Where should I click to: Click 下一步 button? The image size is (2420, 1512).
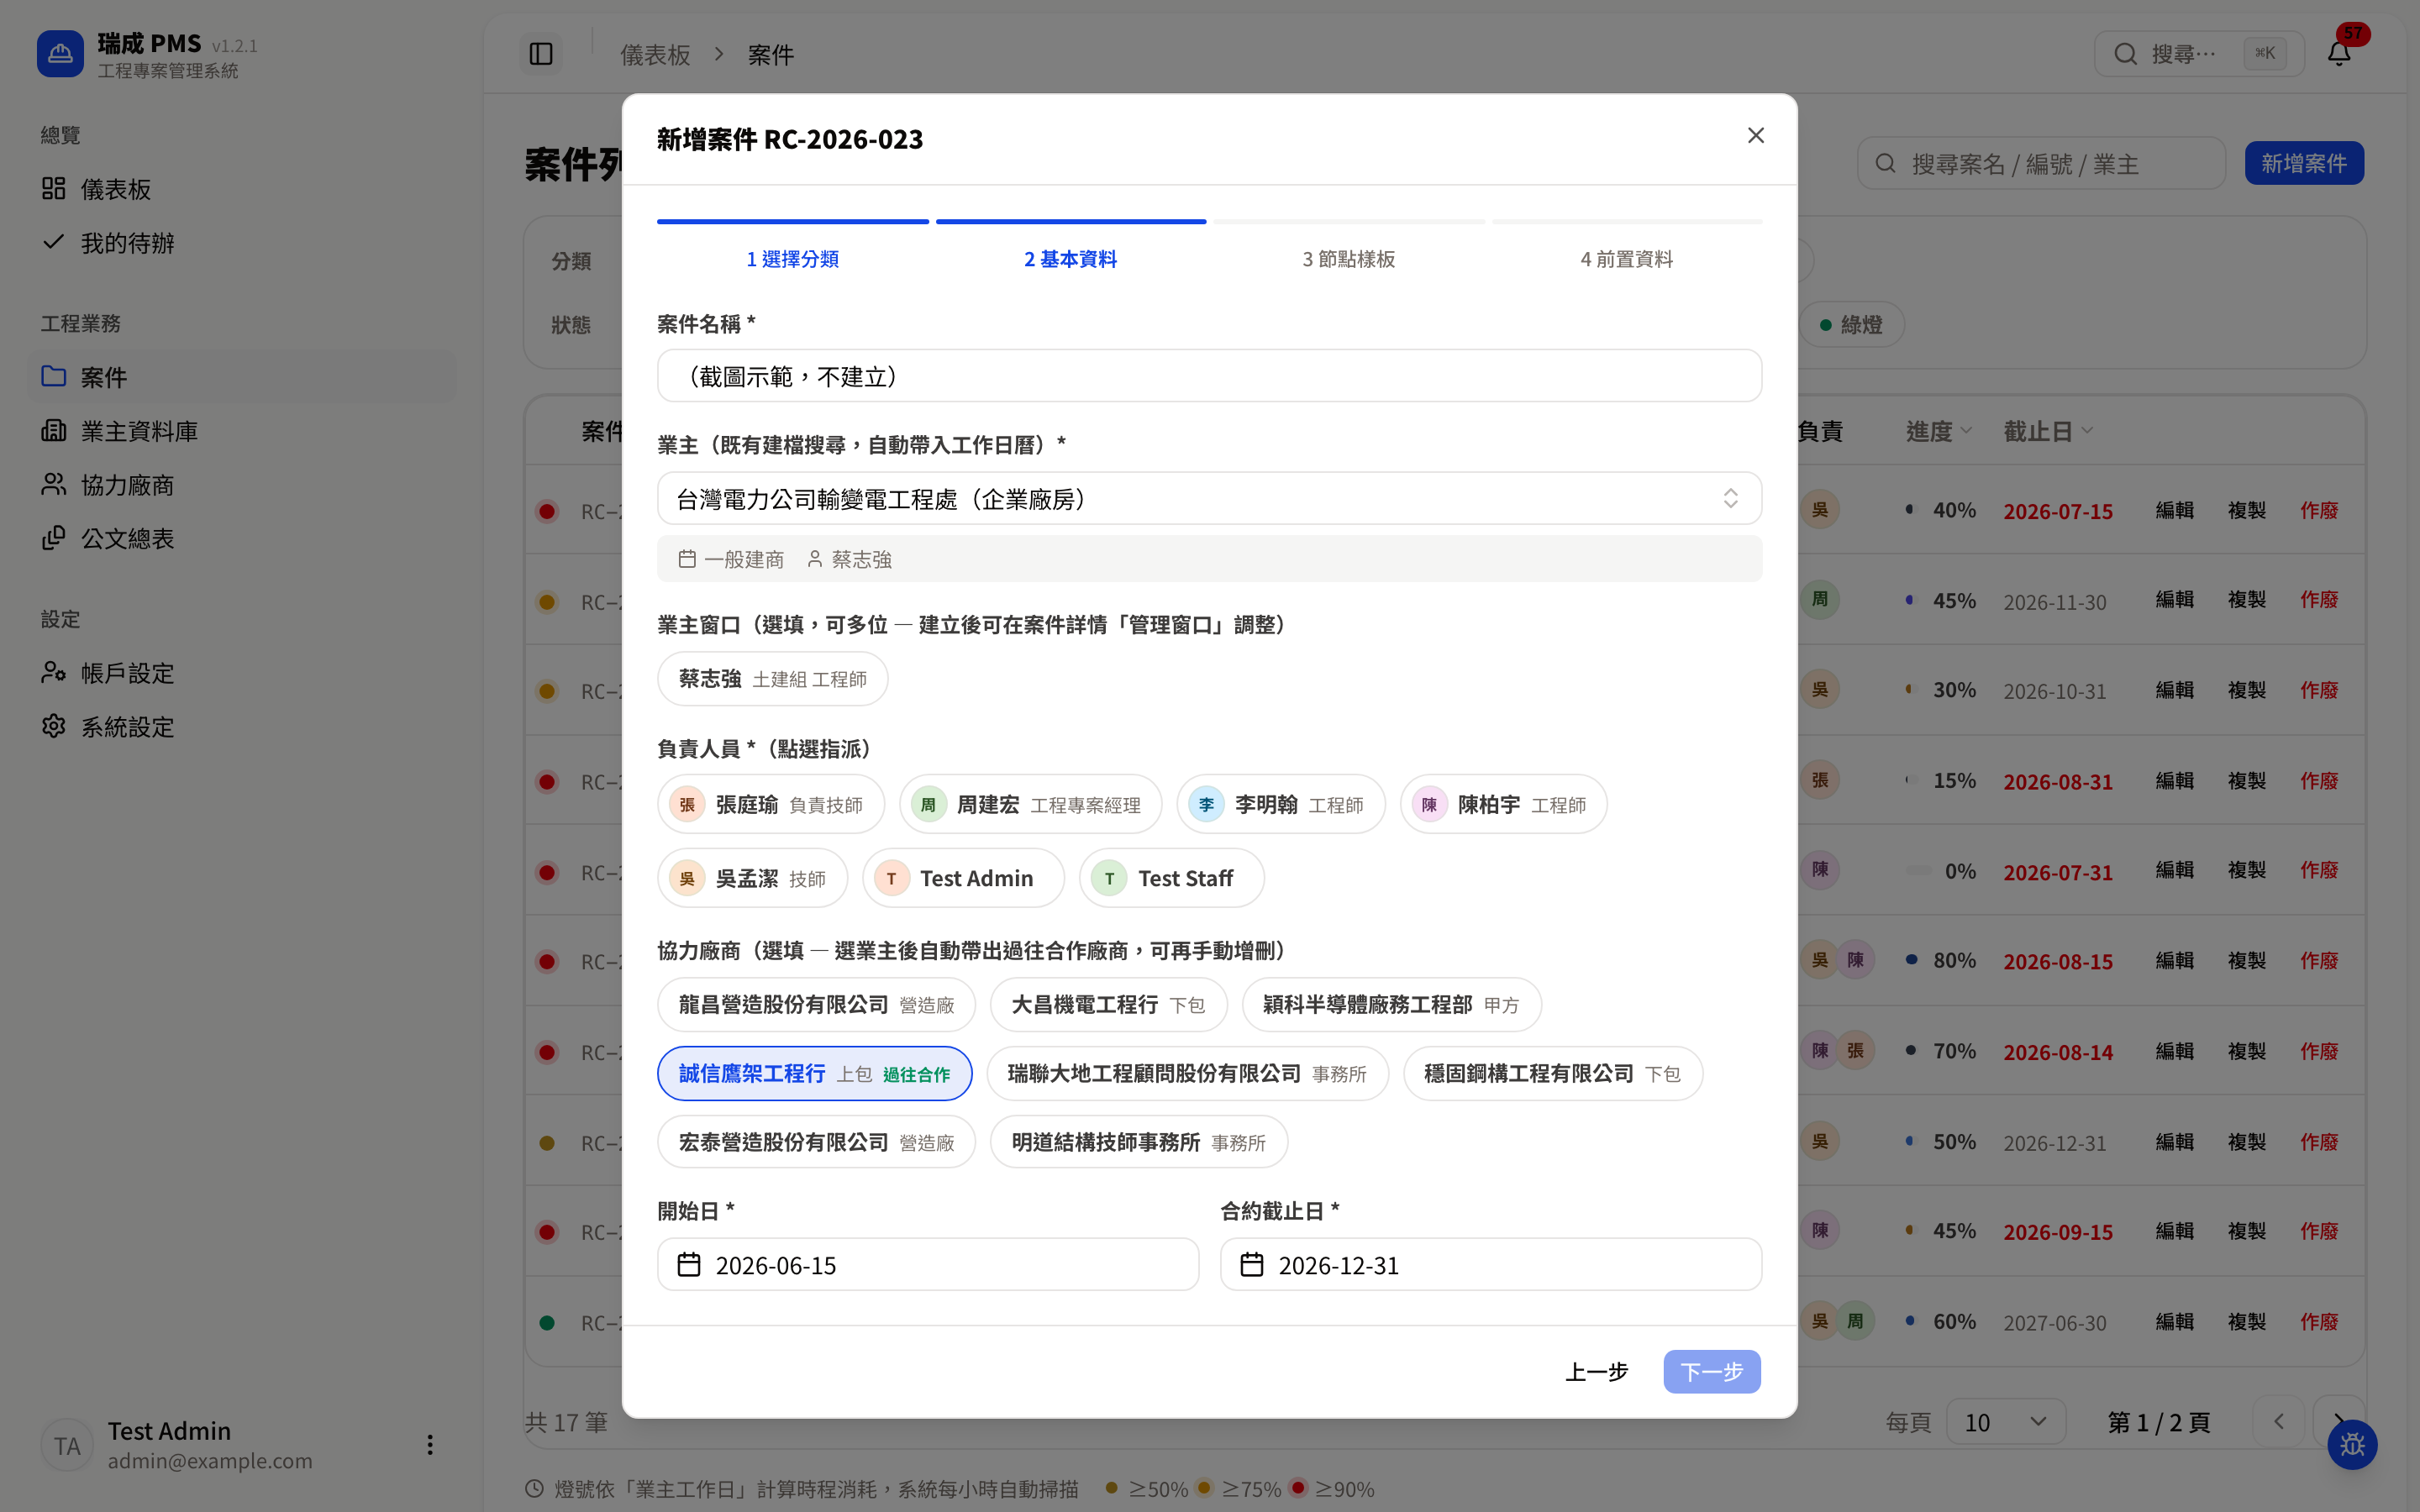1712,1371
